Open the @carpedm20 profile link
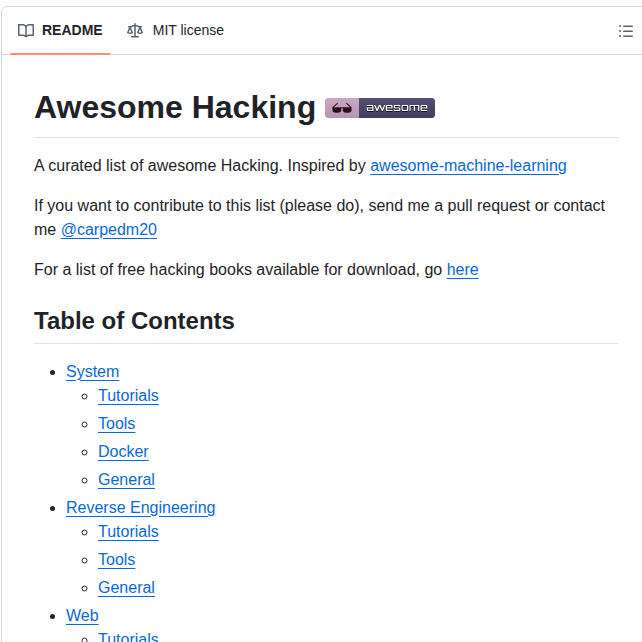The width and height of the screenshot is (642, 642). [109, 230]
